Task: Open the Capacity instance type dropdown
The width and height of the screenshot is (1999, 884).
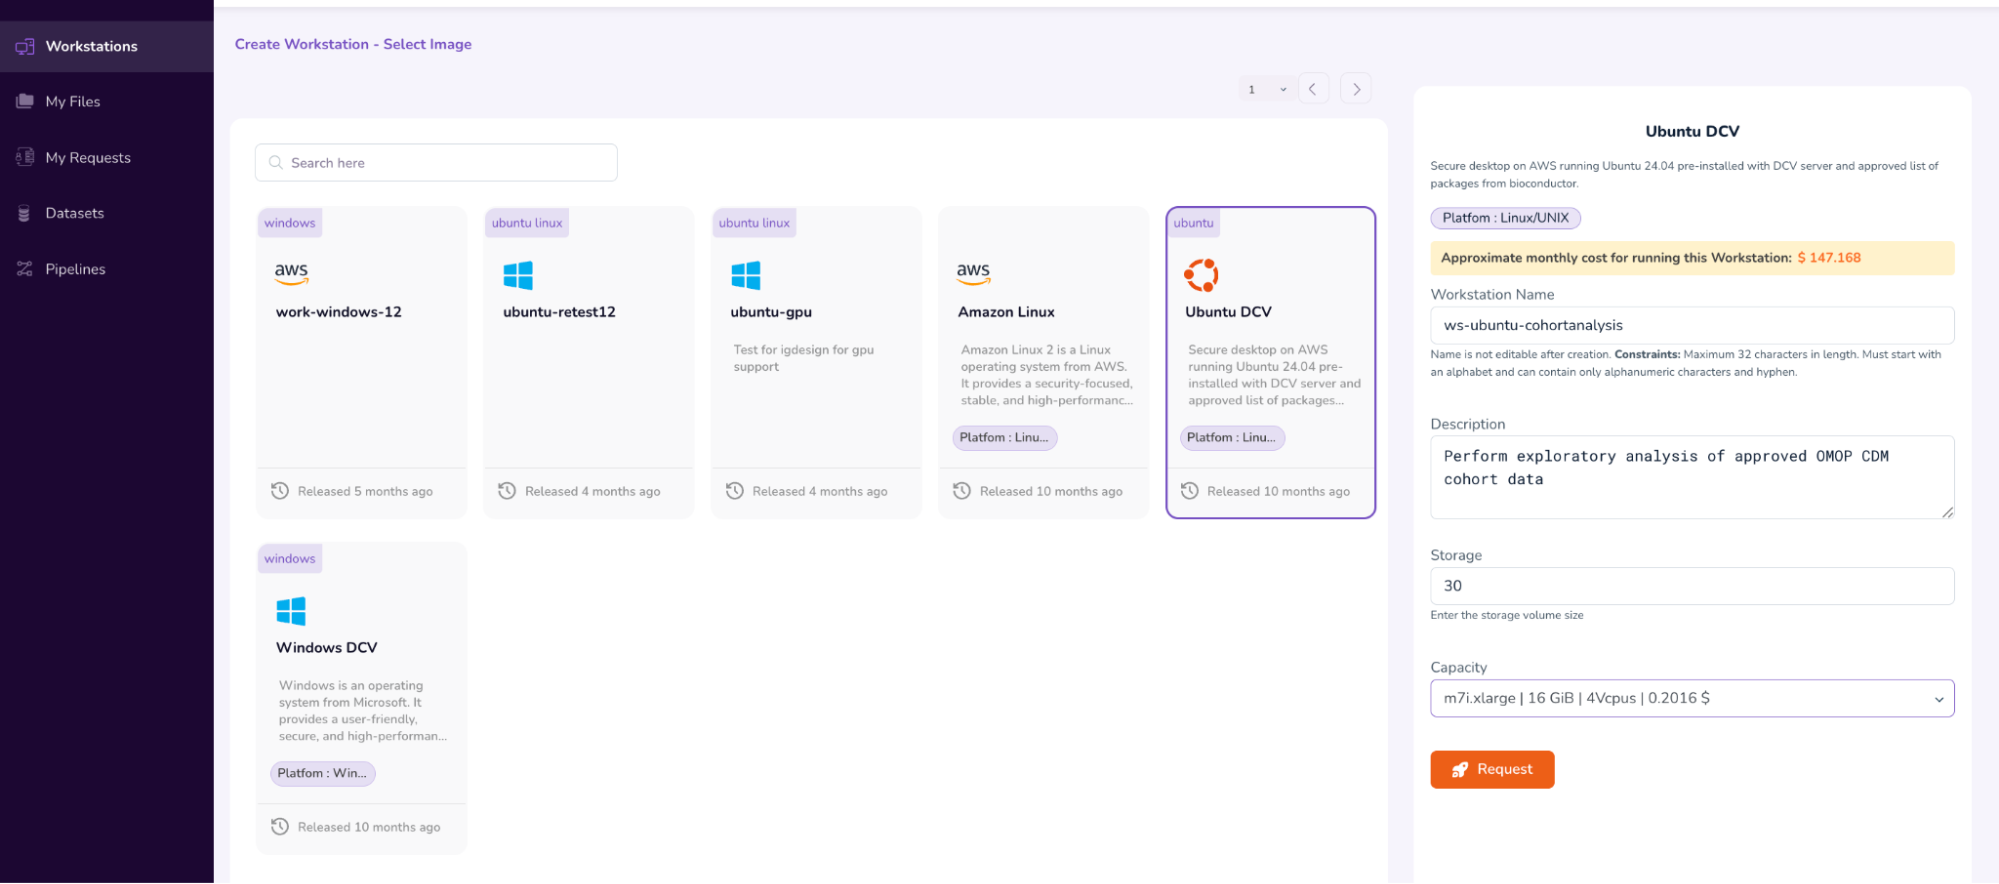Action: point(1691,698)
